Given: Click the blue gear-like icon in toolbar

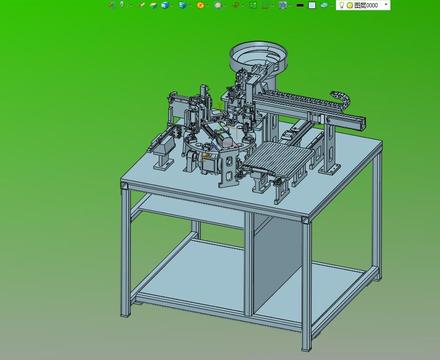Looking at the screenshot, I should click(283, 5).
